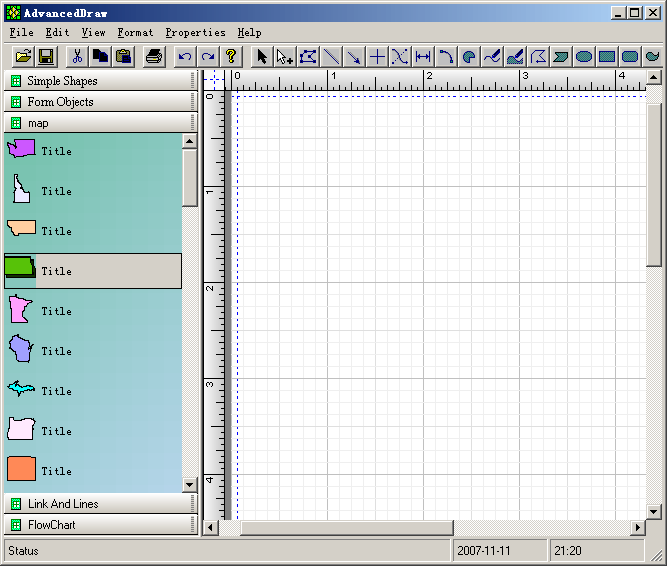This screenshot has width=667, height=566.
Task: Collapse the map shapes panel
Action: click(x=101, y=123)
